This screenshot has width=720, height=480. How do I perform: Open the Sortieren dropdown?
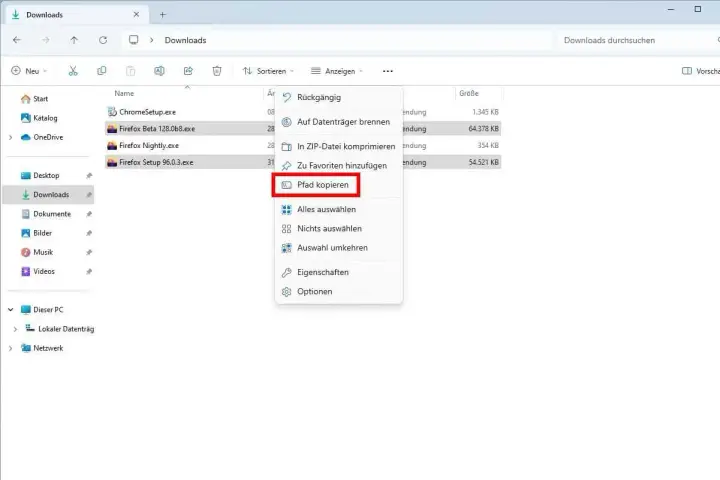coord(268,71)
